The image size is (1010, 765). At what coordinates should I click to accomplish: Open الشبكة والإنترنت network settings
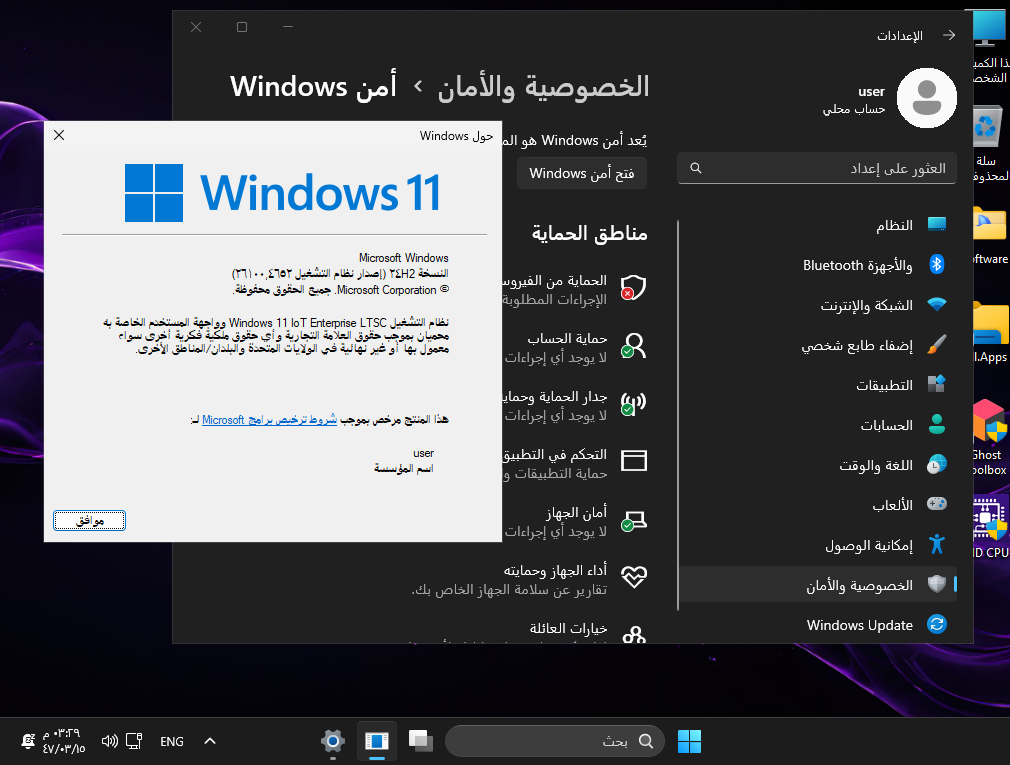point(818,305)
